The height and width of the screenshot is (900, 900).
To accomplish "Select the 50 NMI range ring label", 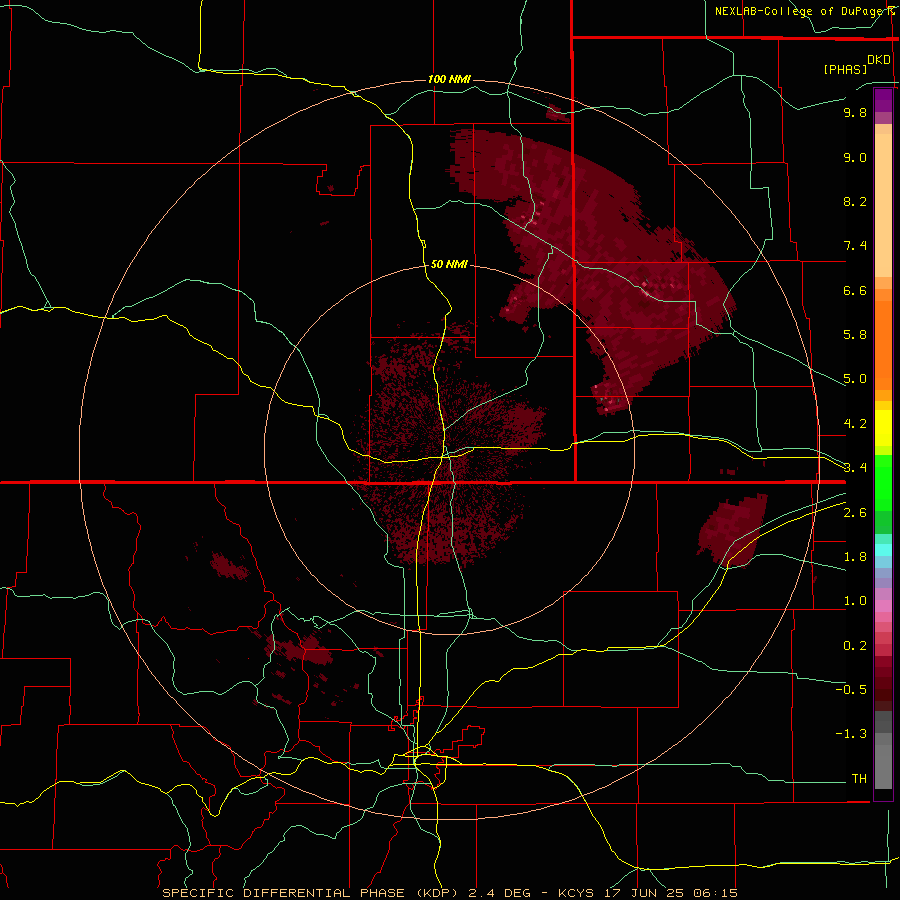I will click(x=449, y=264).
